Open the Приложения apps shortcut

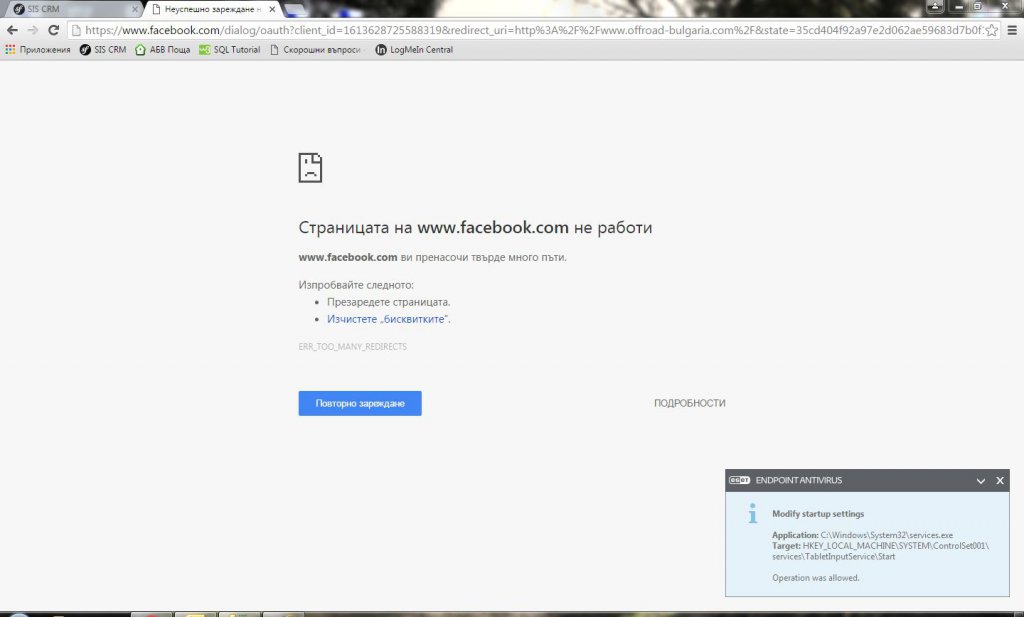pyautogui.click(x=38, y=49)
